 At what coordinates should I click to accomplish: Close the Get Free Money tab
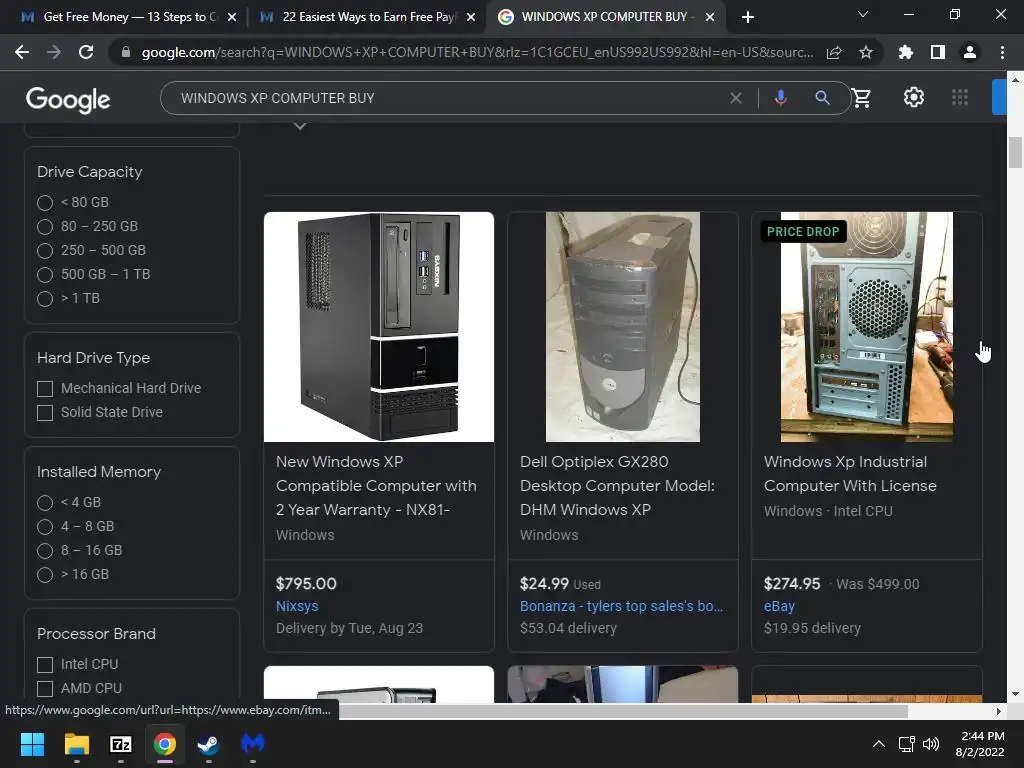232,17
